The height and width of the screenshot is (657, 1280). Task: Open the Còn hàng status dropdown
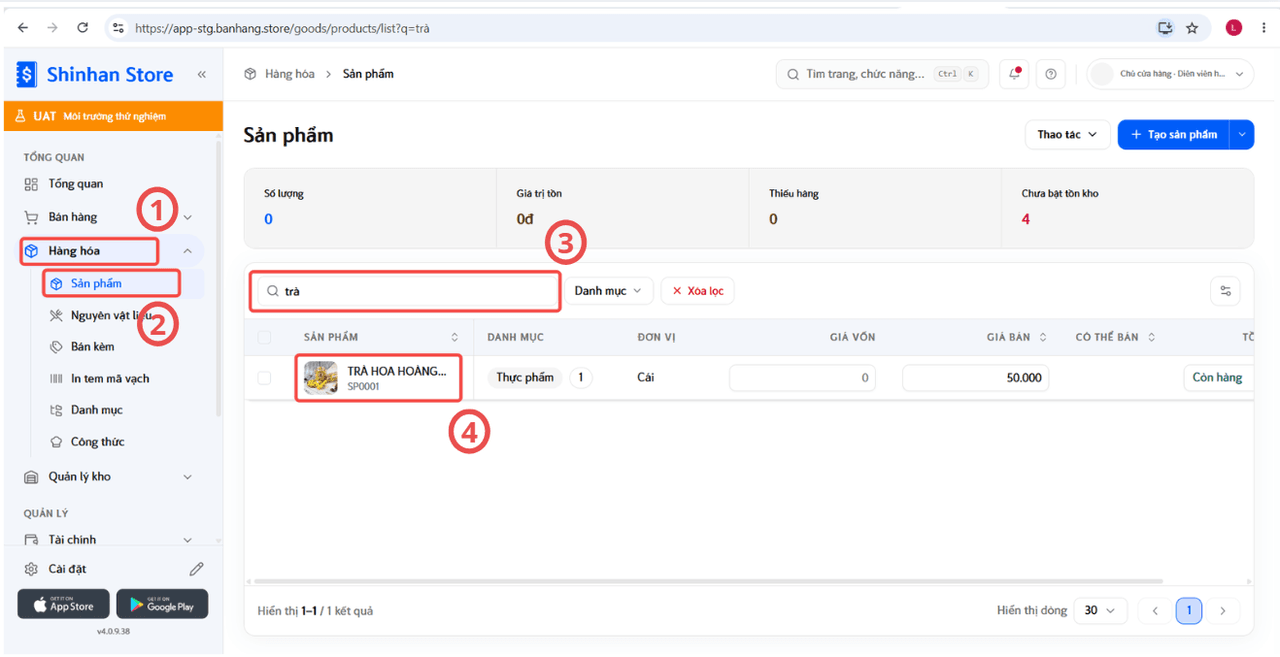1218,378
